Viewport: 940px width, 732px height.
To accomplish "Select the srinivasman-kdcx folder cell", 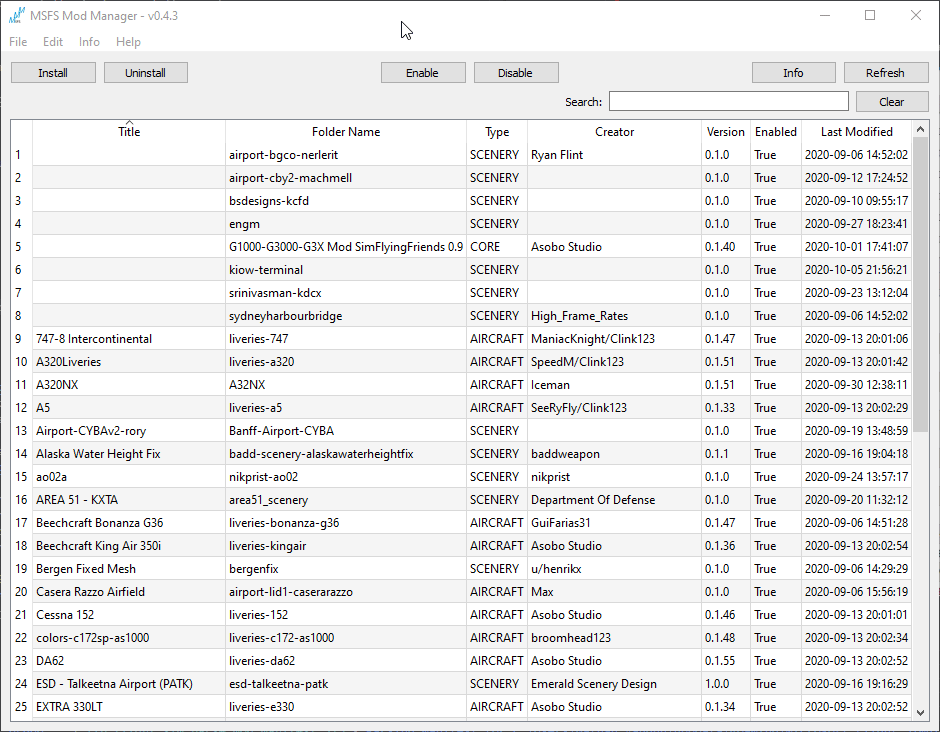I will point(346,293).
